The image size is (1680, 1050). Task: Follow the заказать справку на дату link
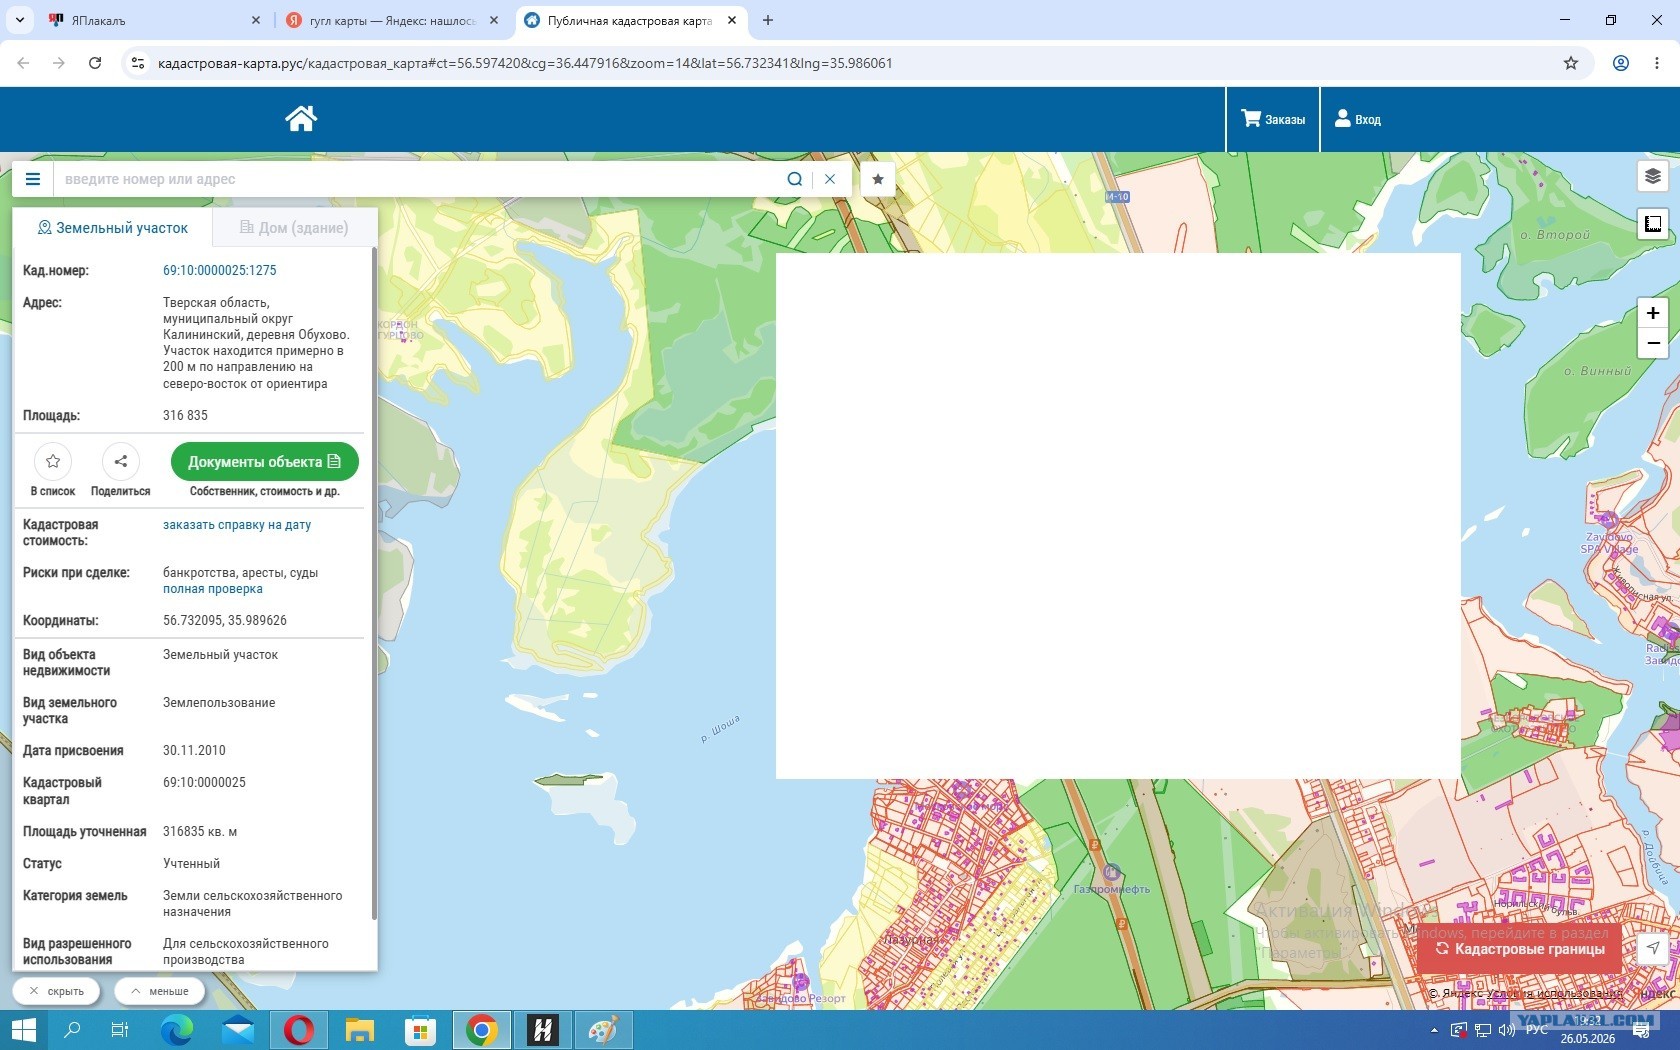click(x=237, y=524)
